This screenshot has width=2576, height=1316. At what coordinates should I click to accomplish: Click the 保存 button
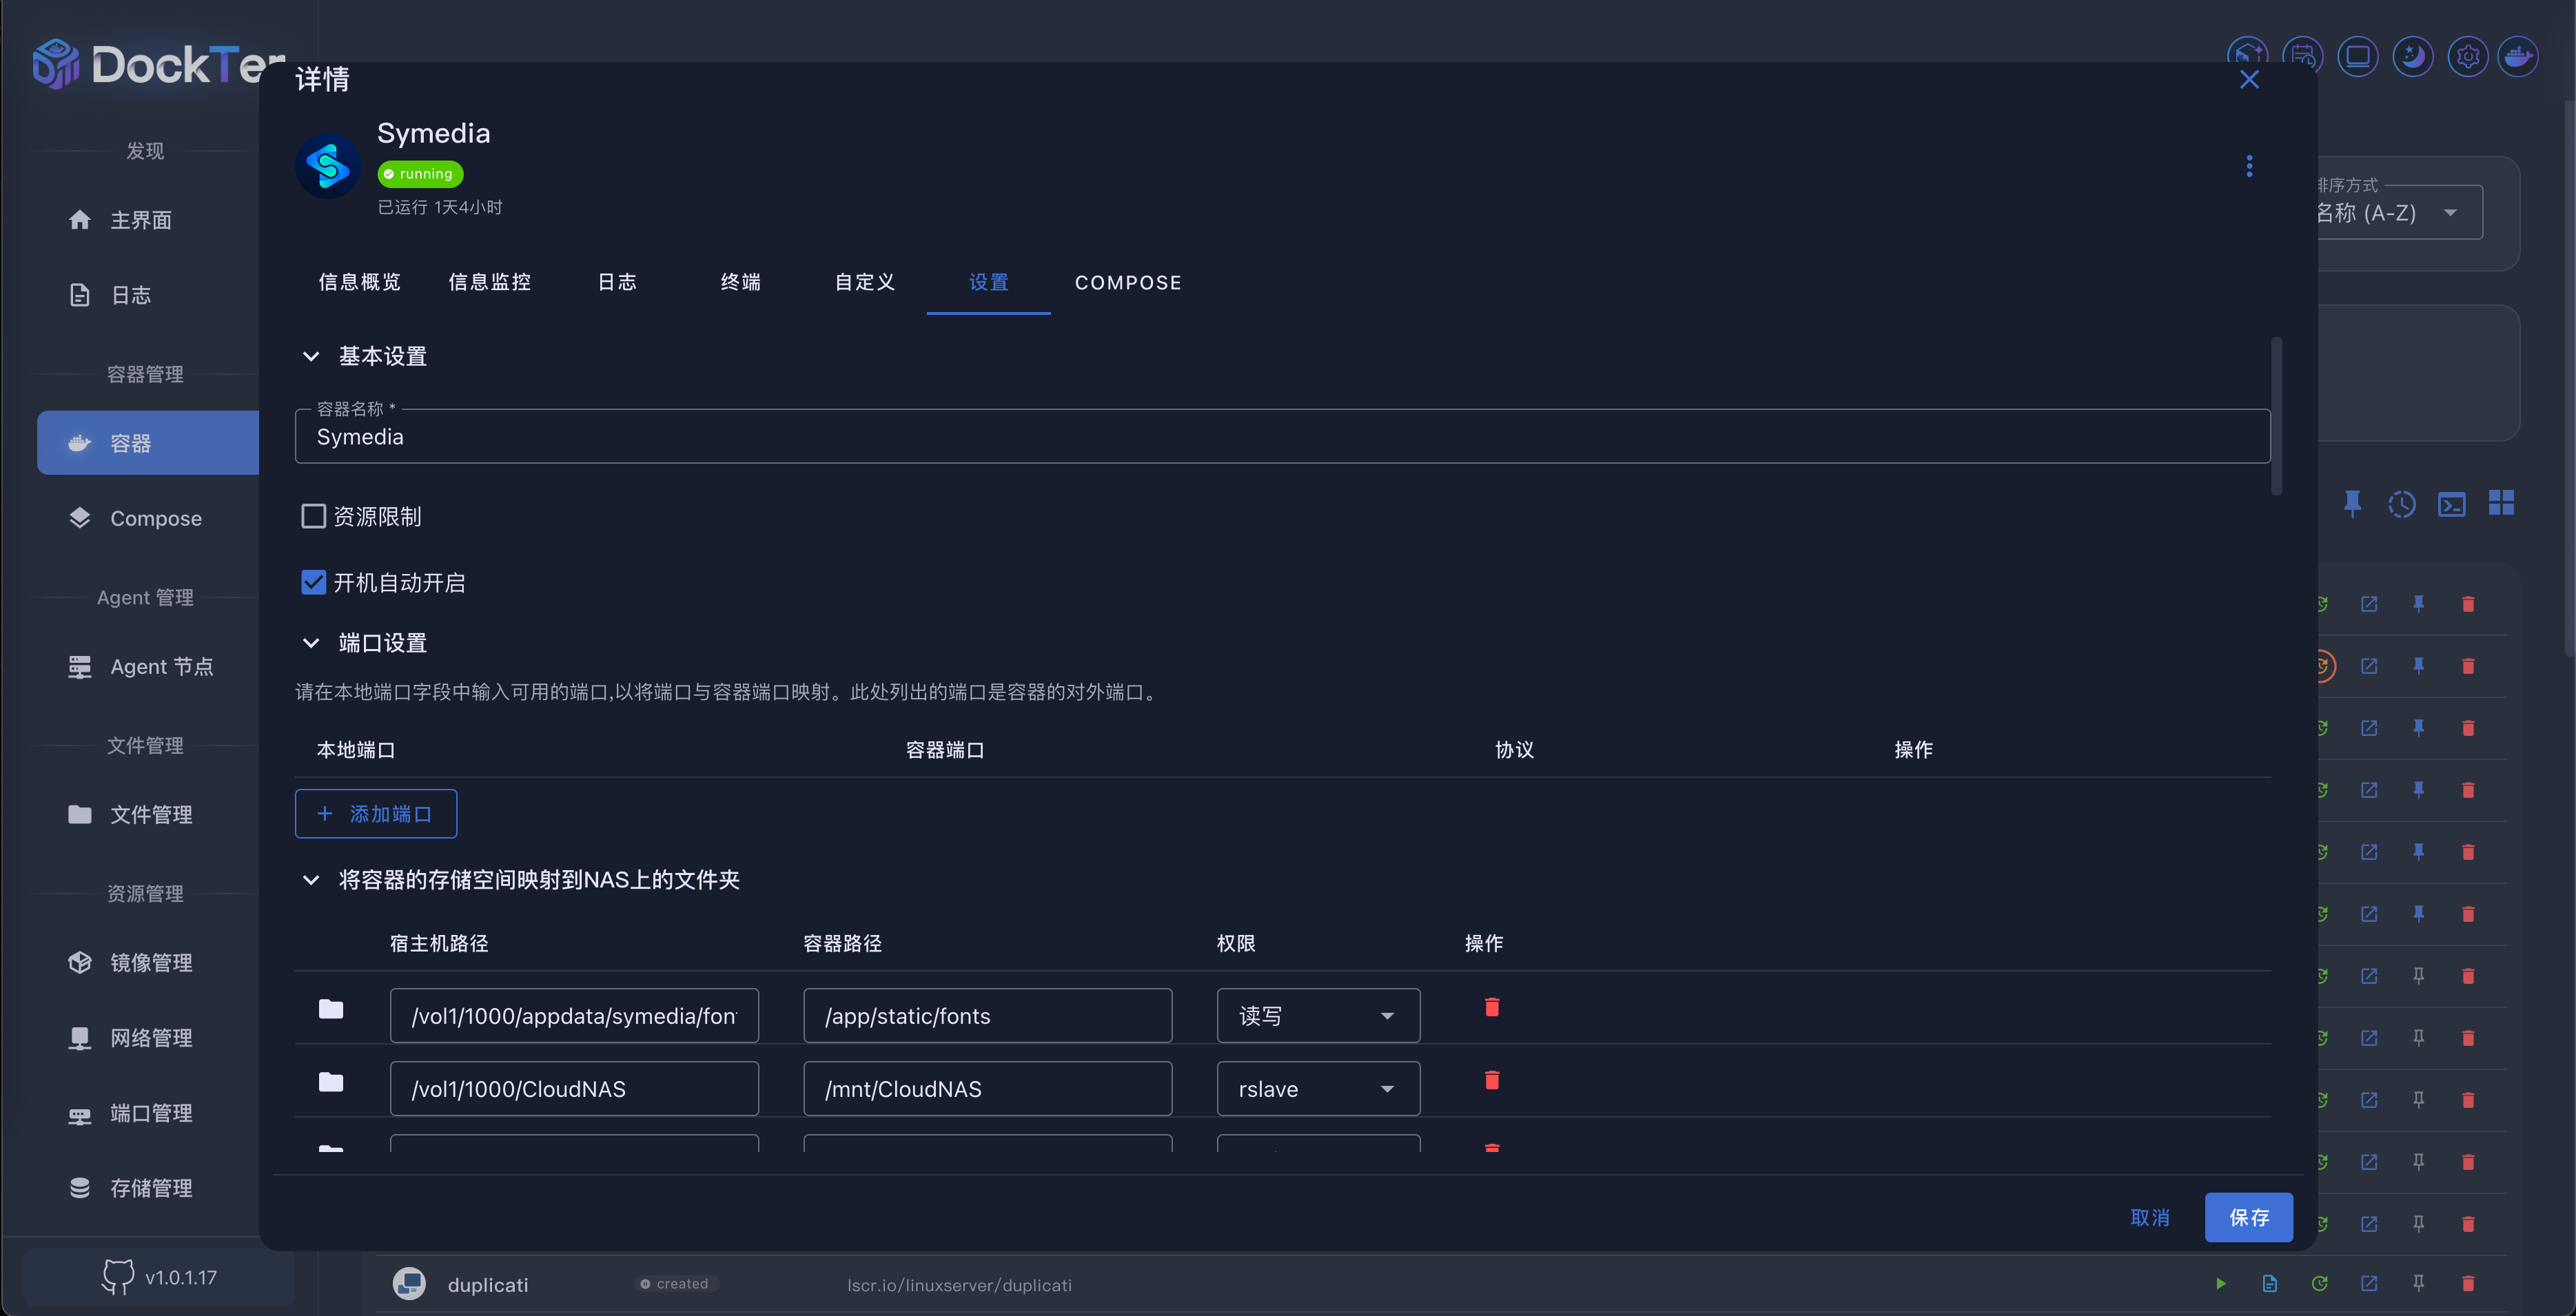(2248, 1217)
